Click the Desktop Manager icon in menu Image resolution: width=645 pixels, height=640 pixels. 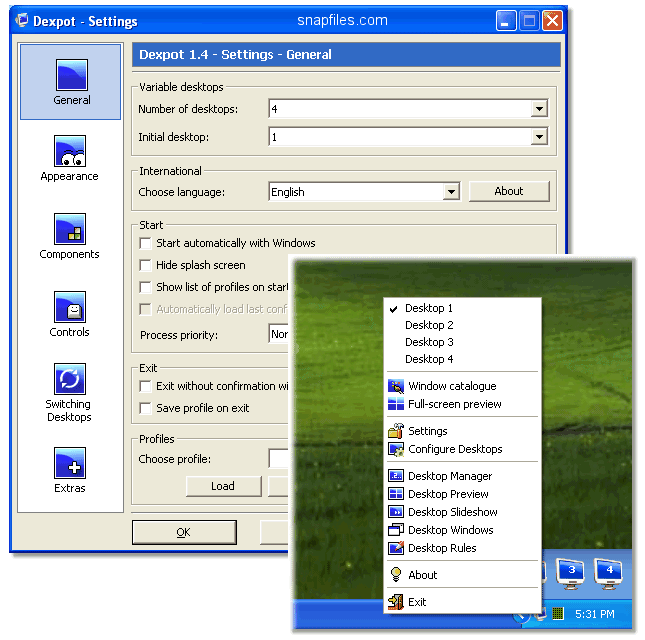point(396,476)
